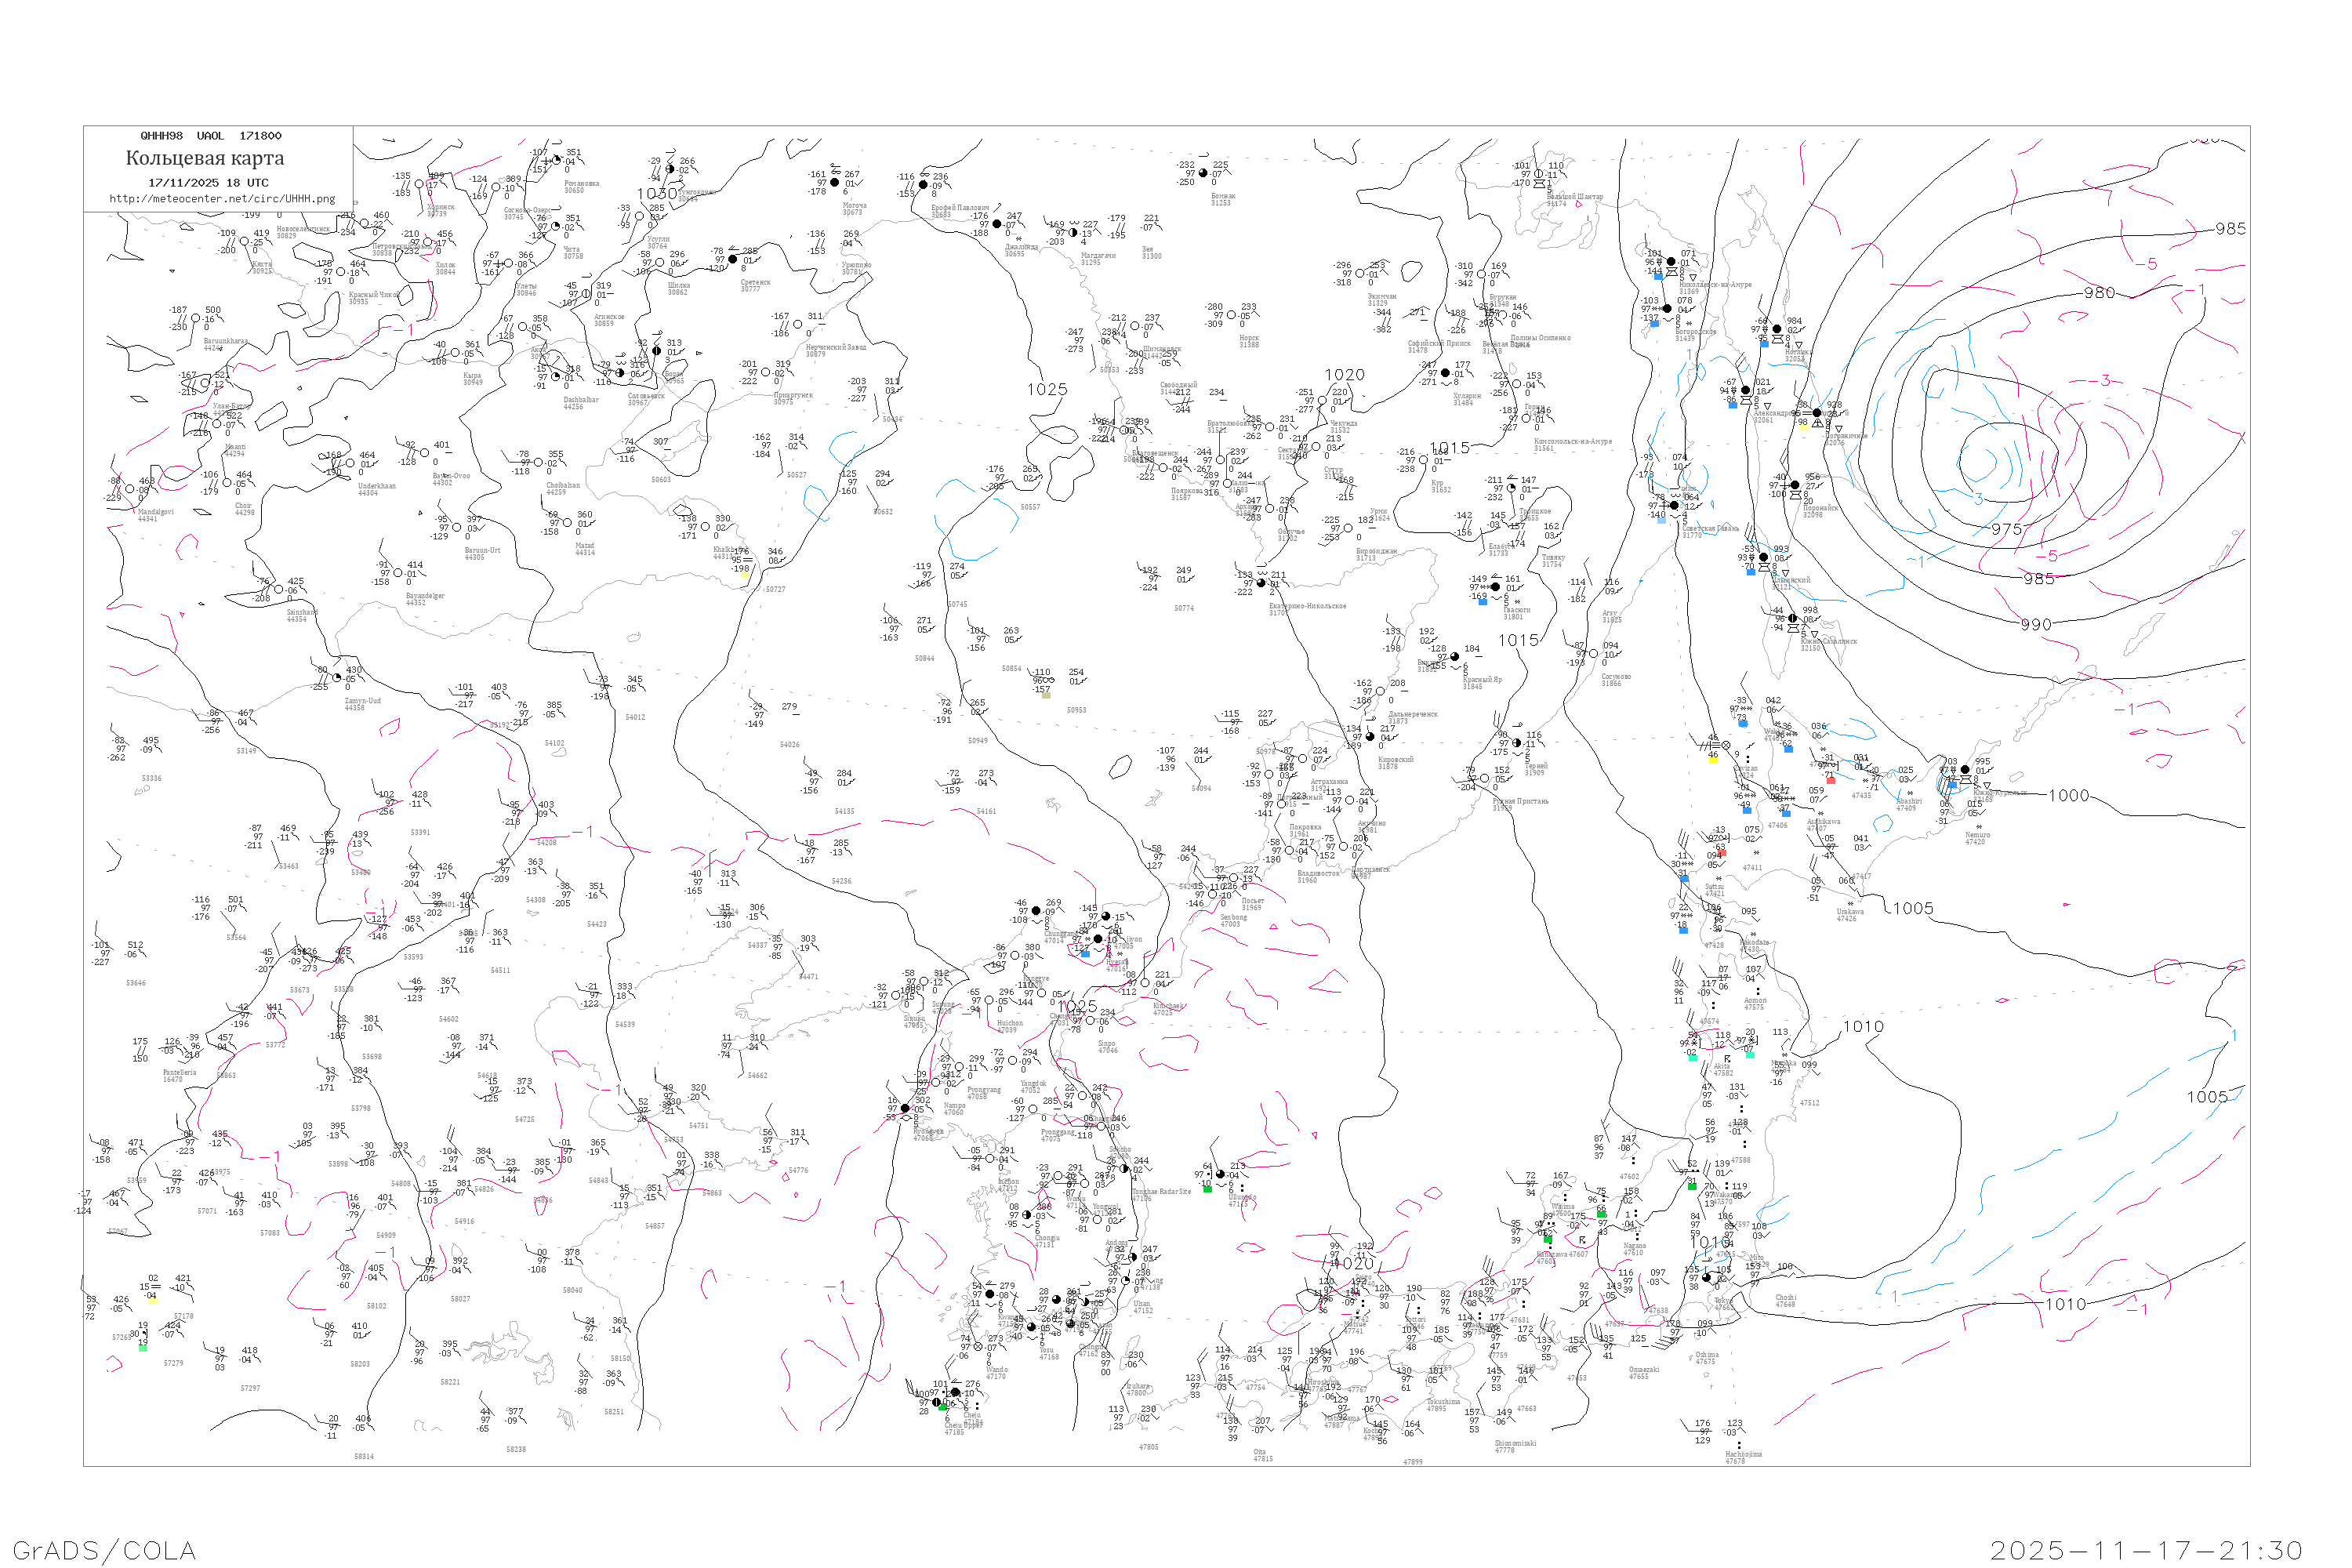
Task: Click the Кольцевая карта map title
Action: 205,158
